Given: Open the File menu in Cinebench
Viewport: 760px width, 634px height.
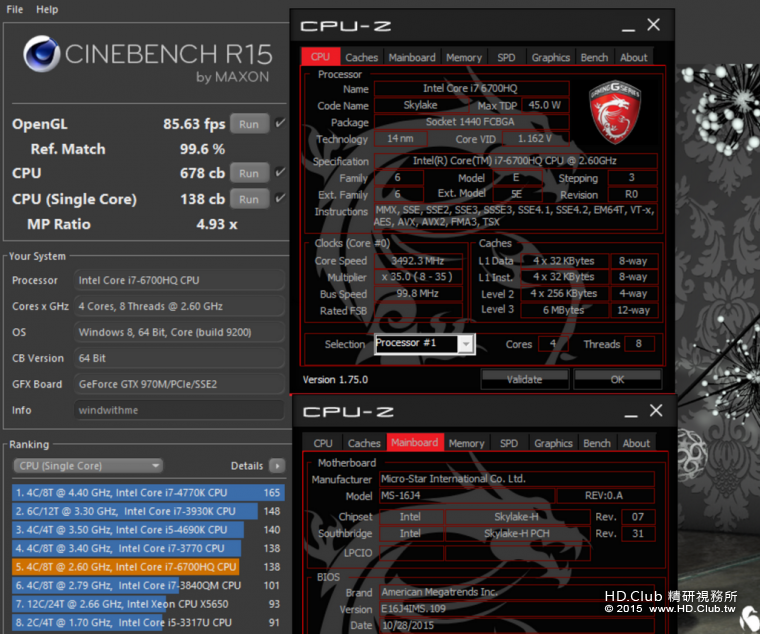Looking at the screenshot, I should click(15, 9).
